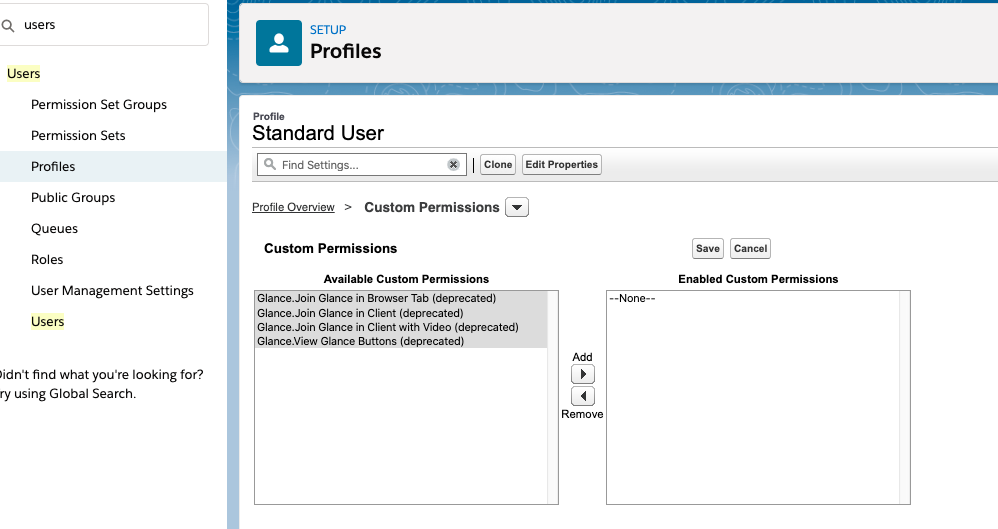Select --None-- in Enabled Custom Permissions
The width and height of the screenshot is (998, 529).
(x=632, y=298)
